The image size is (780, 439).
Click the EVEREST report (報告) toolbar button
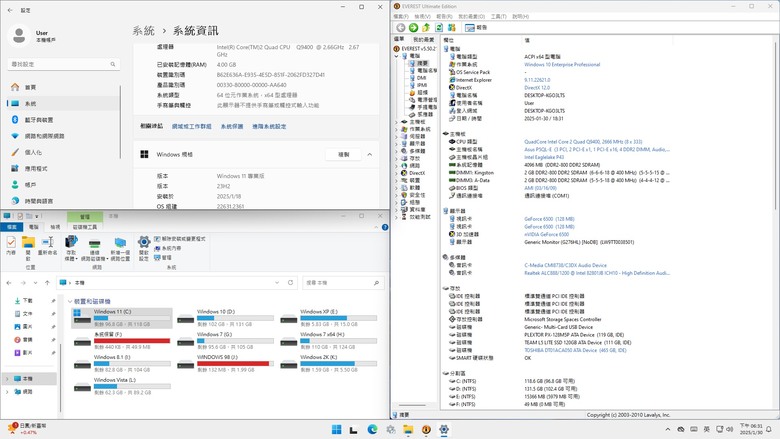point(477,28)
